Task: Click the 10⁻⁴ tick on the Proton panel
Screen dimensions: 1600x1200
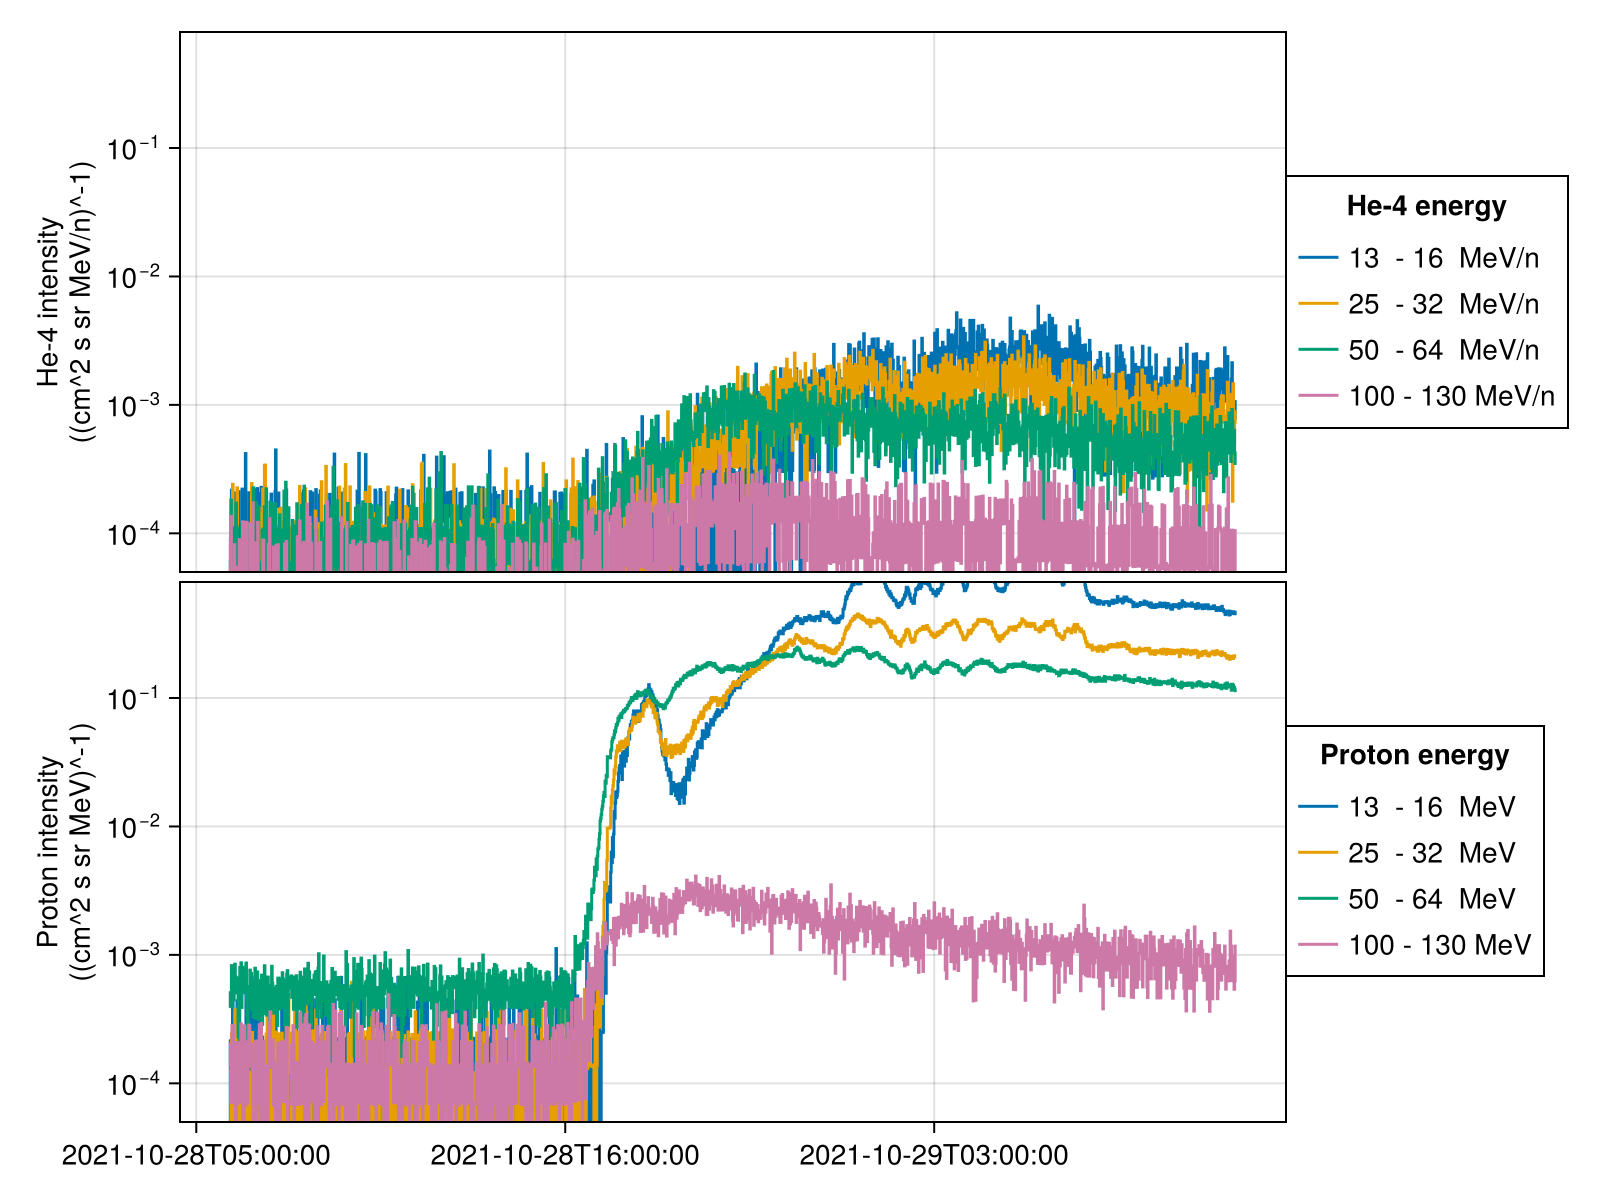Action: 130,1085
